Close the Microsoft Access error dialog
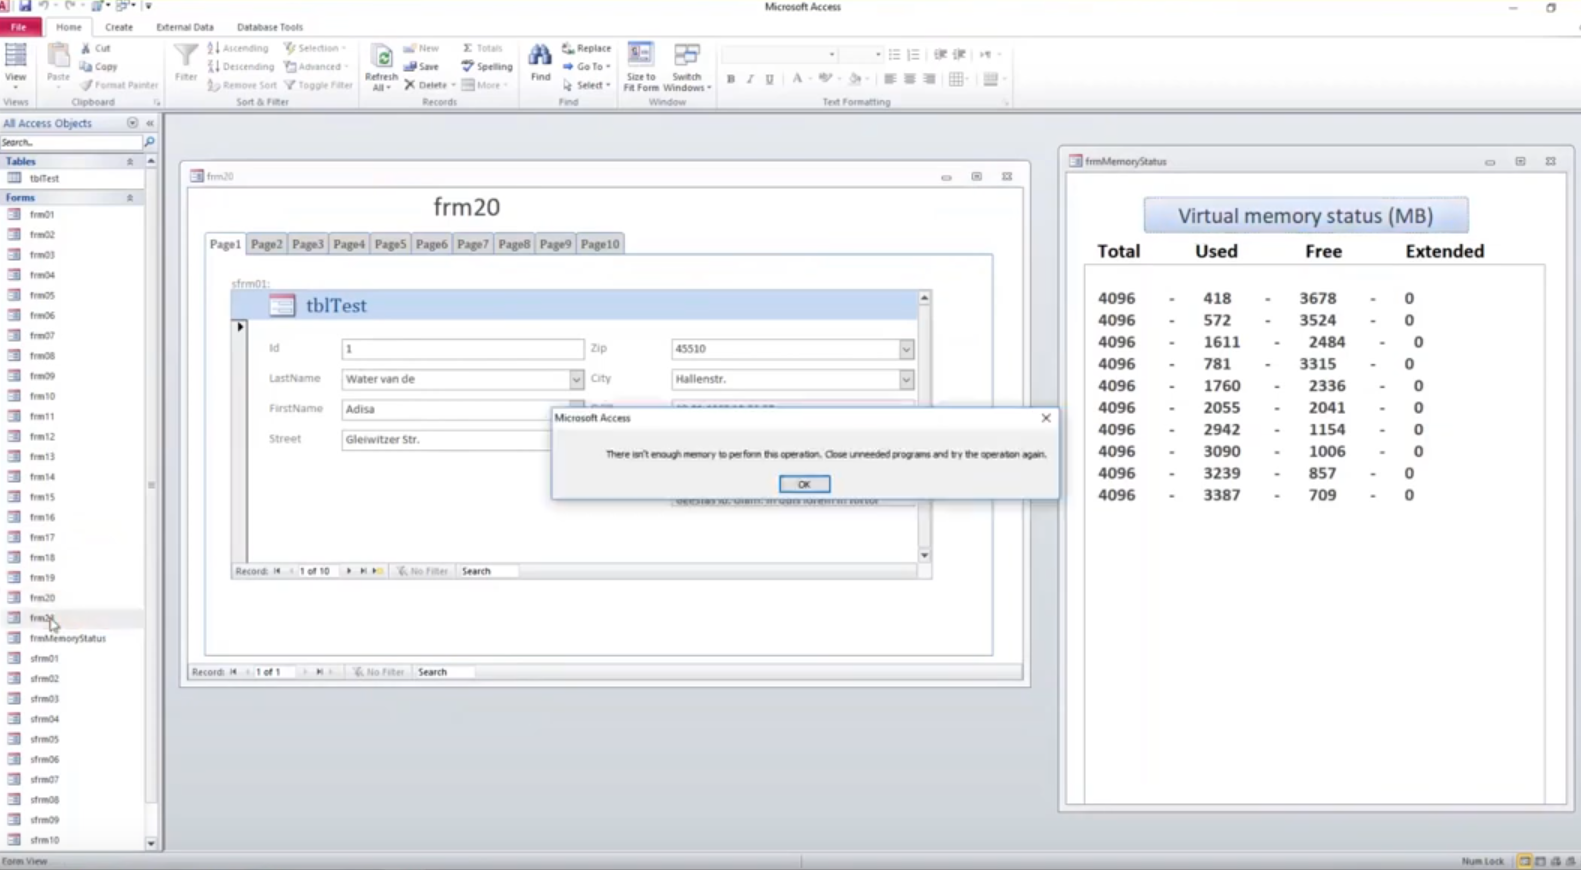 (1046, 418)
